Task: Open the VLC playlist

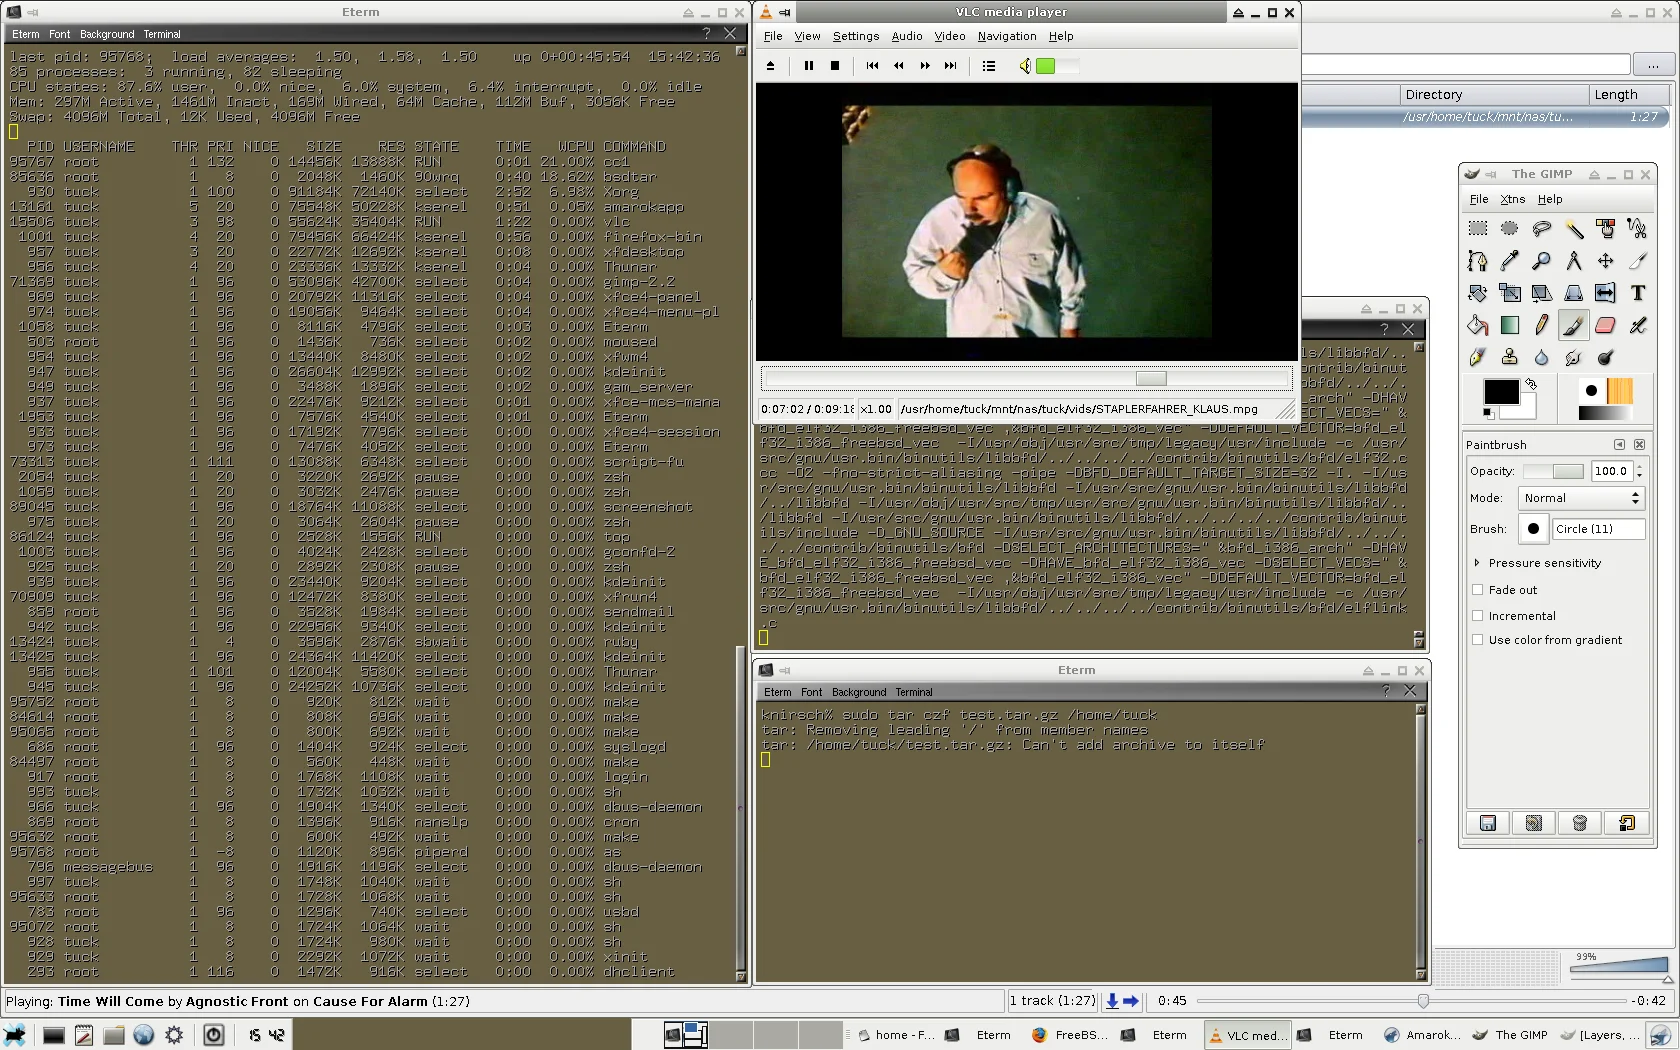Action: click(x=989, y=66)
